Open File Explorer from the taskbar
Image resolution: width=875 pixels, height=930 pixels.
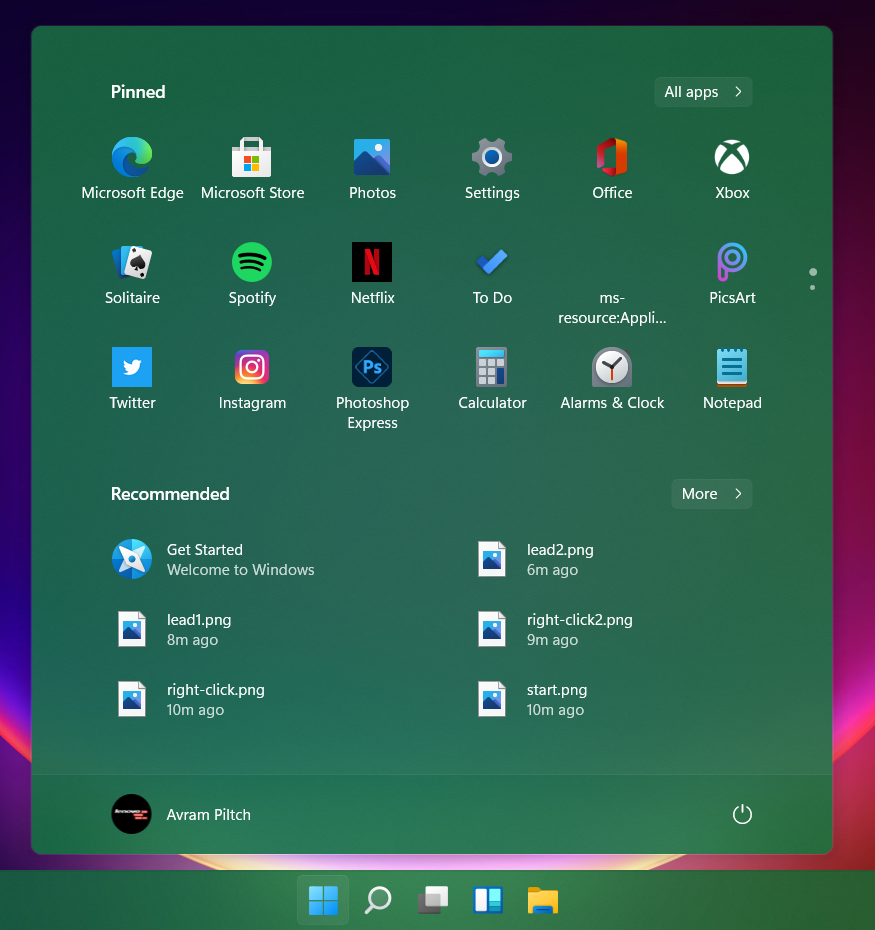542,900
